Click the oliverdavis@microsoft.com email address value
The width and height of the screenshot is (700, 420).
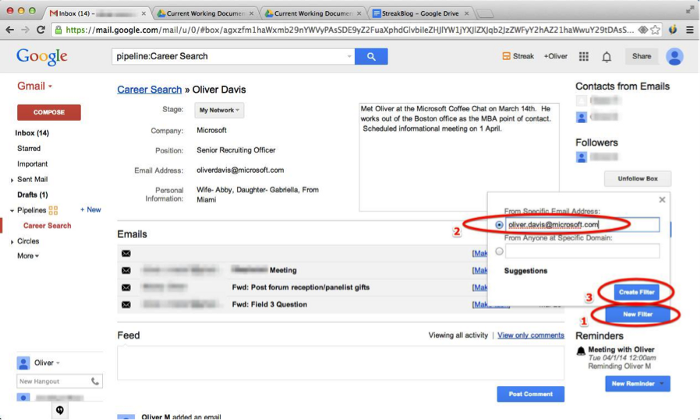pos(240,170)
